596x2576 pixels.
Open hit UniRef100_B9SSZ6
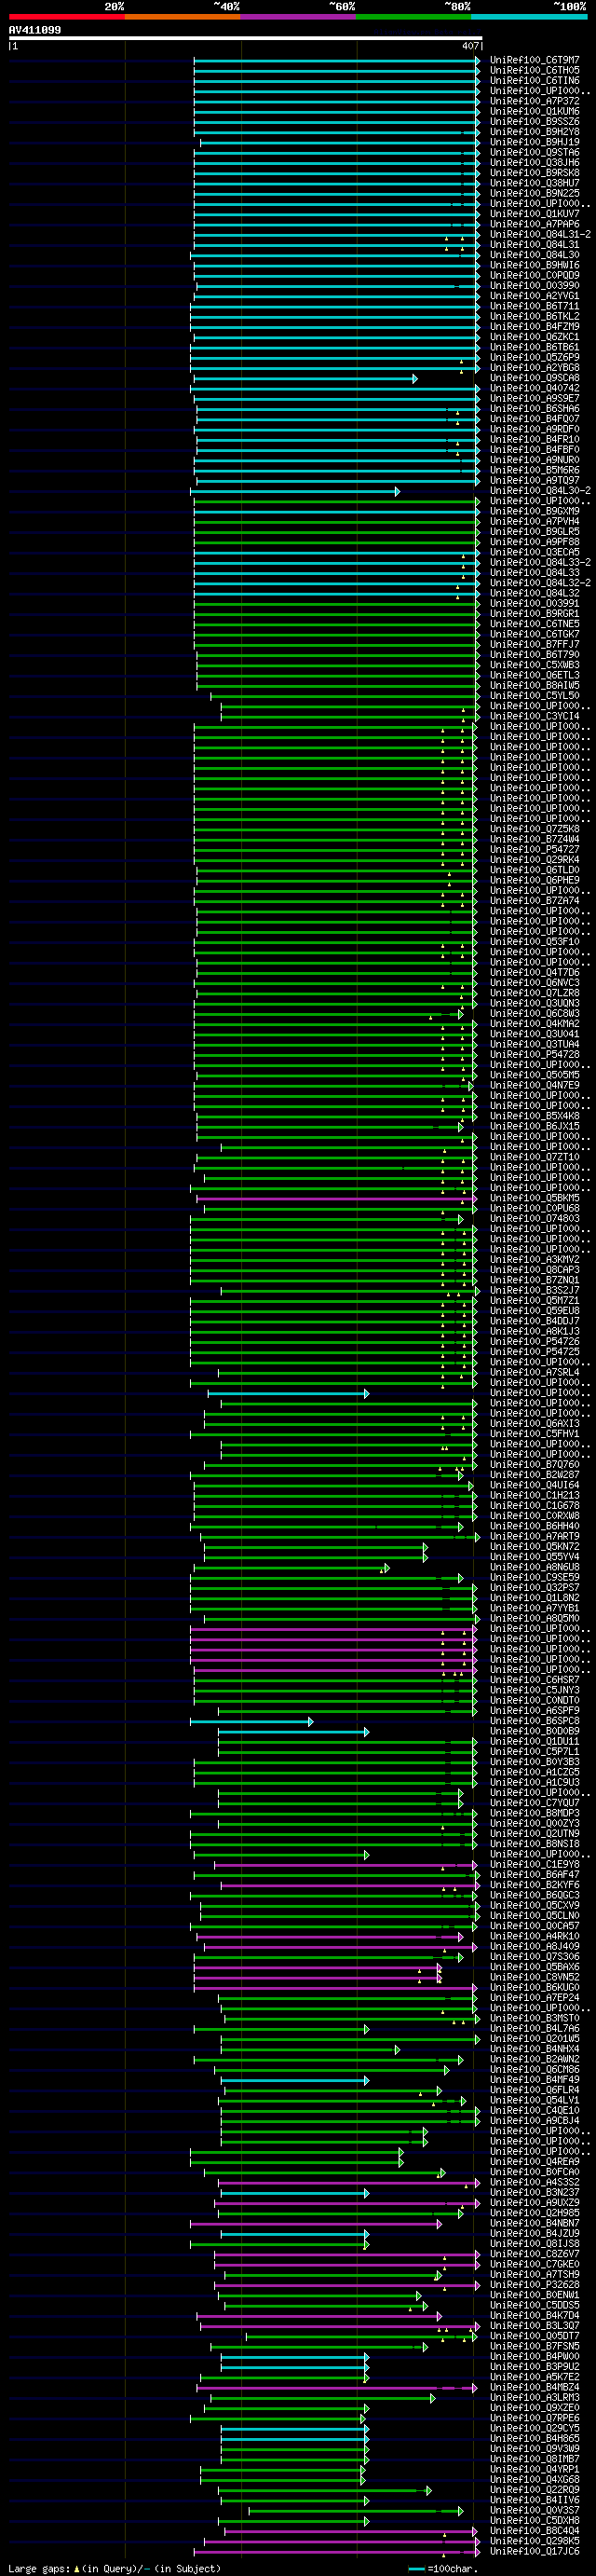point(534,122)
